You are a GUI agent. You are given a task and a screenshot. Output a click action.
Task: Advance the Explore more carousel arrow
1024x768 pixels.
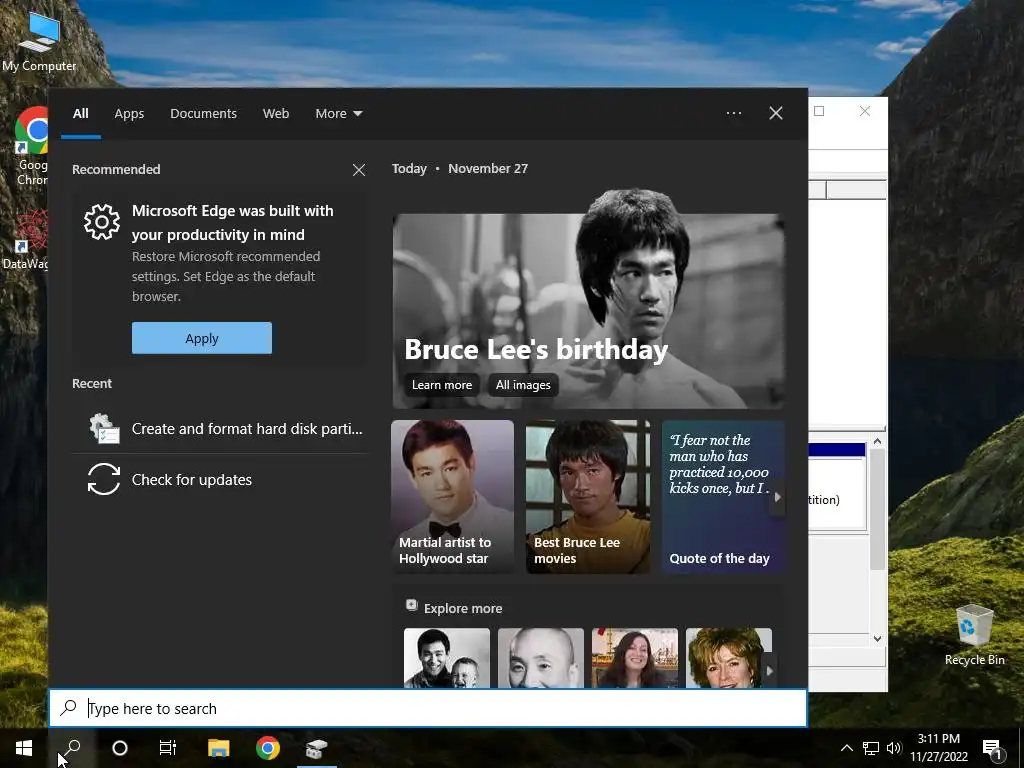coord(769,671)
